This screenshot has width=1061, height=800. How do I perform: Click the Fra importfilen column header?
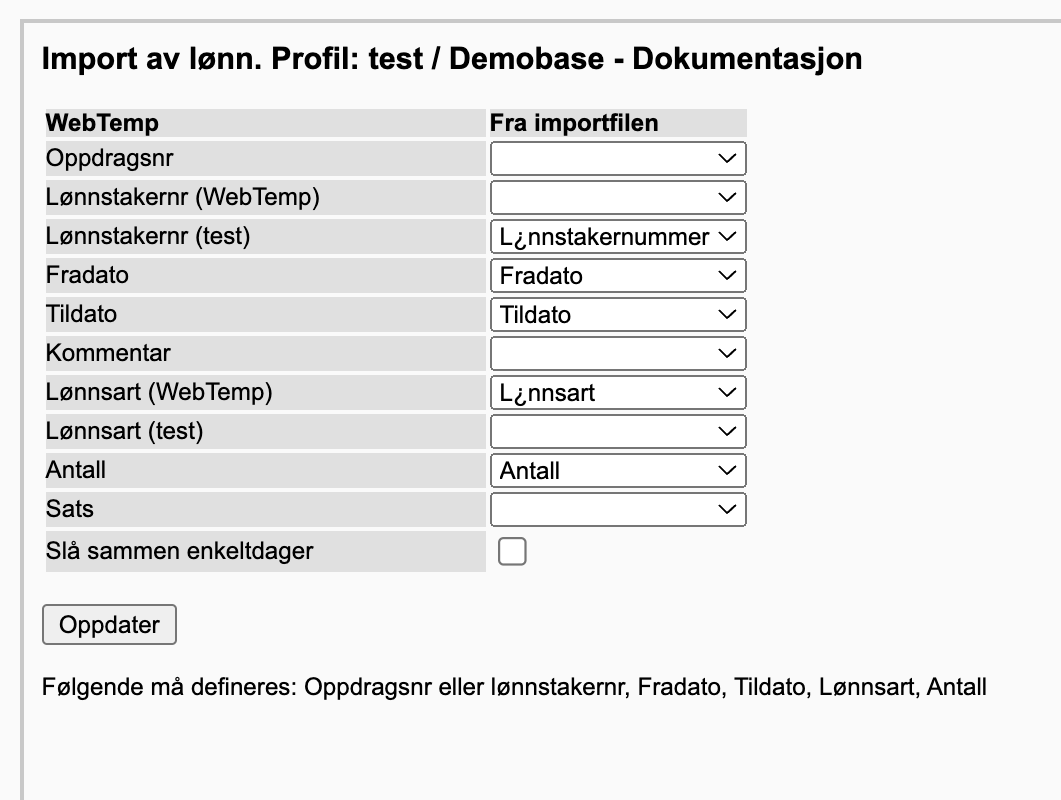click(x=574, y=123)
